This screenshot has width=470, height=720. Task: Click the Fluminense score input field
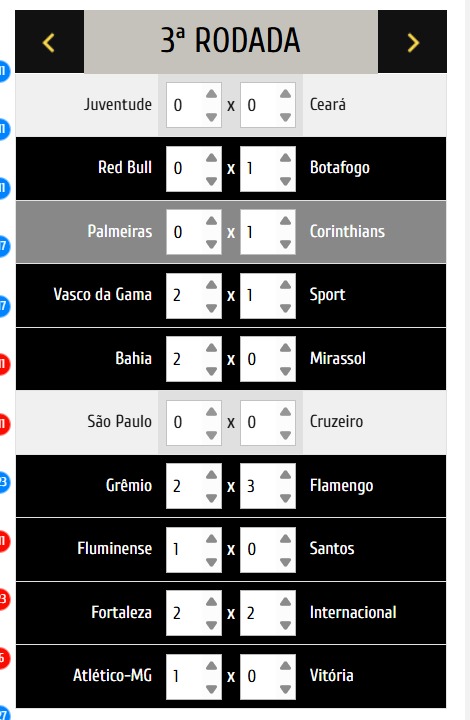tap(194, 550)
